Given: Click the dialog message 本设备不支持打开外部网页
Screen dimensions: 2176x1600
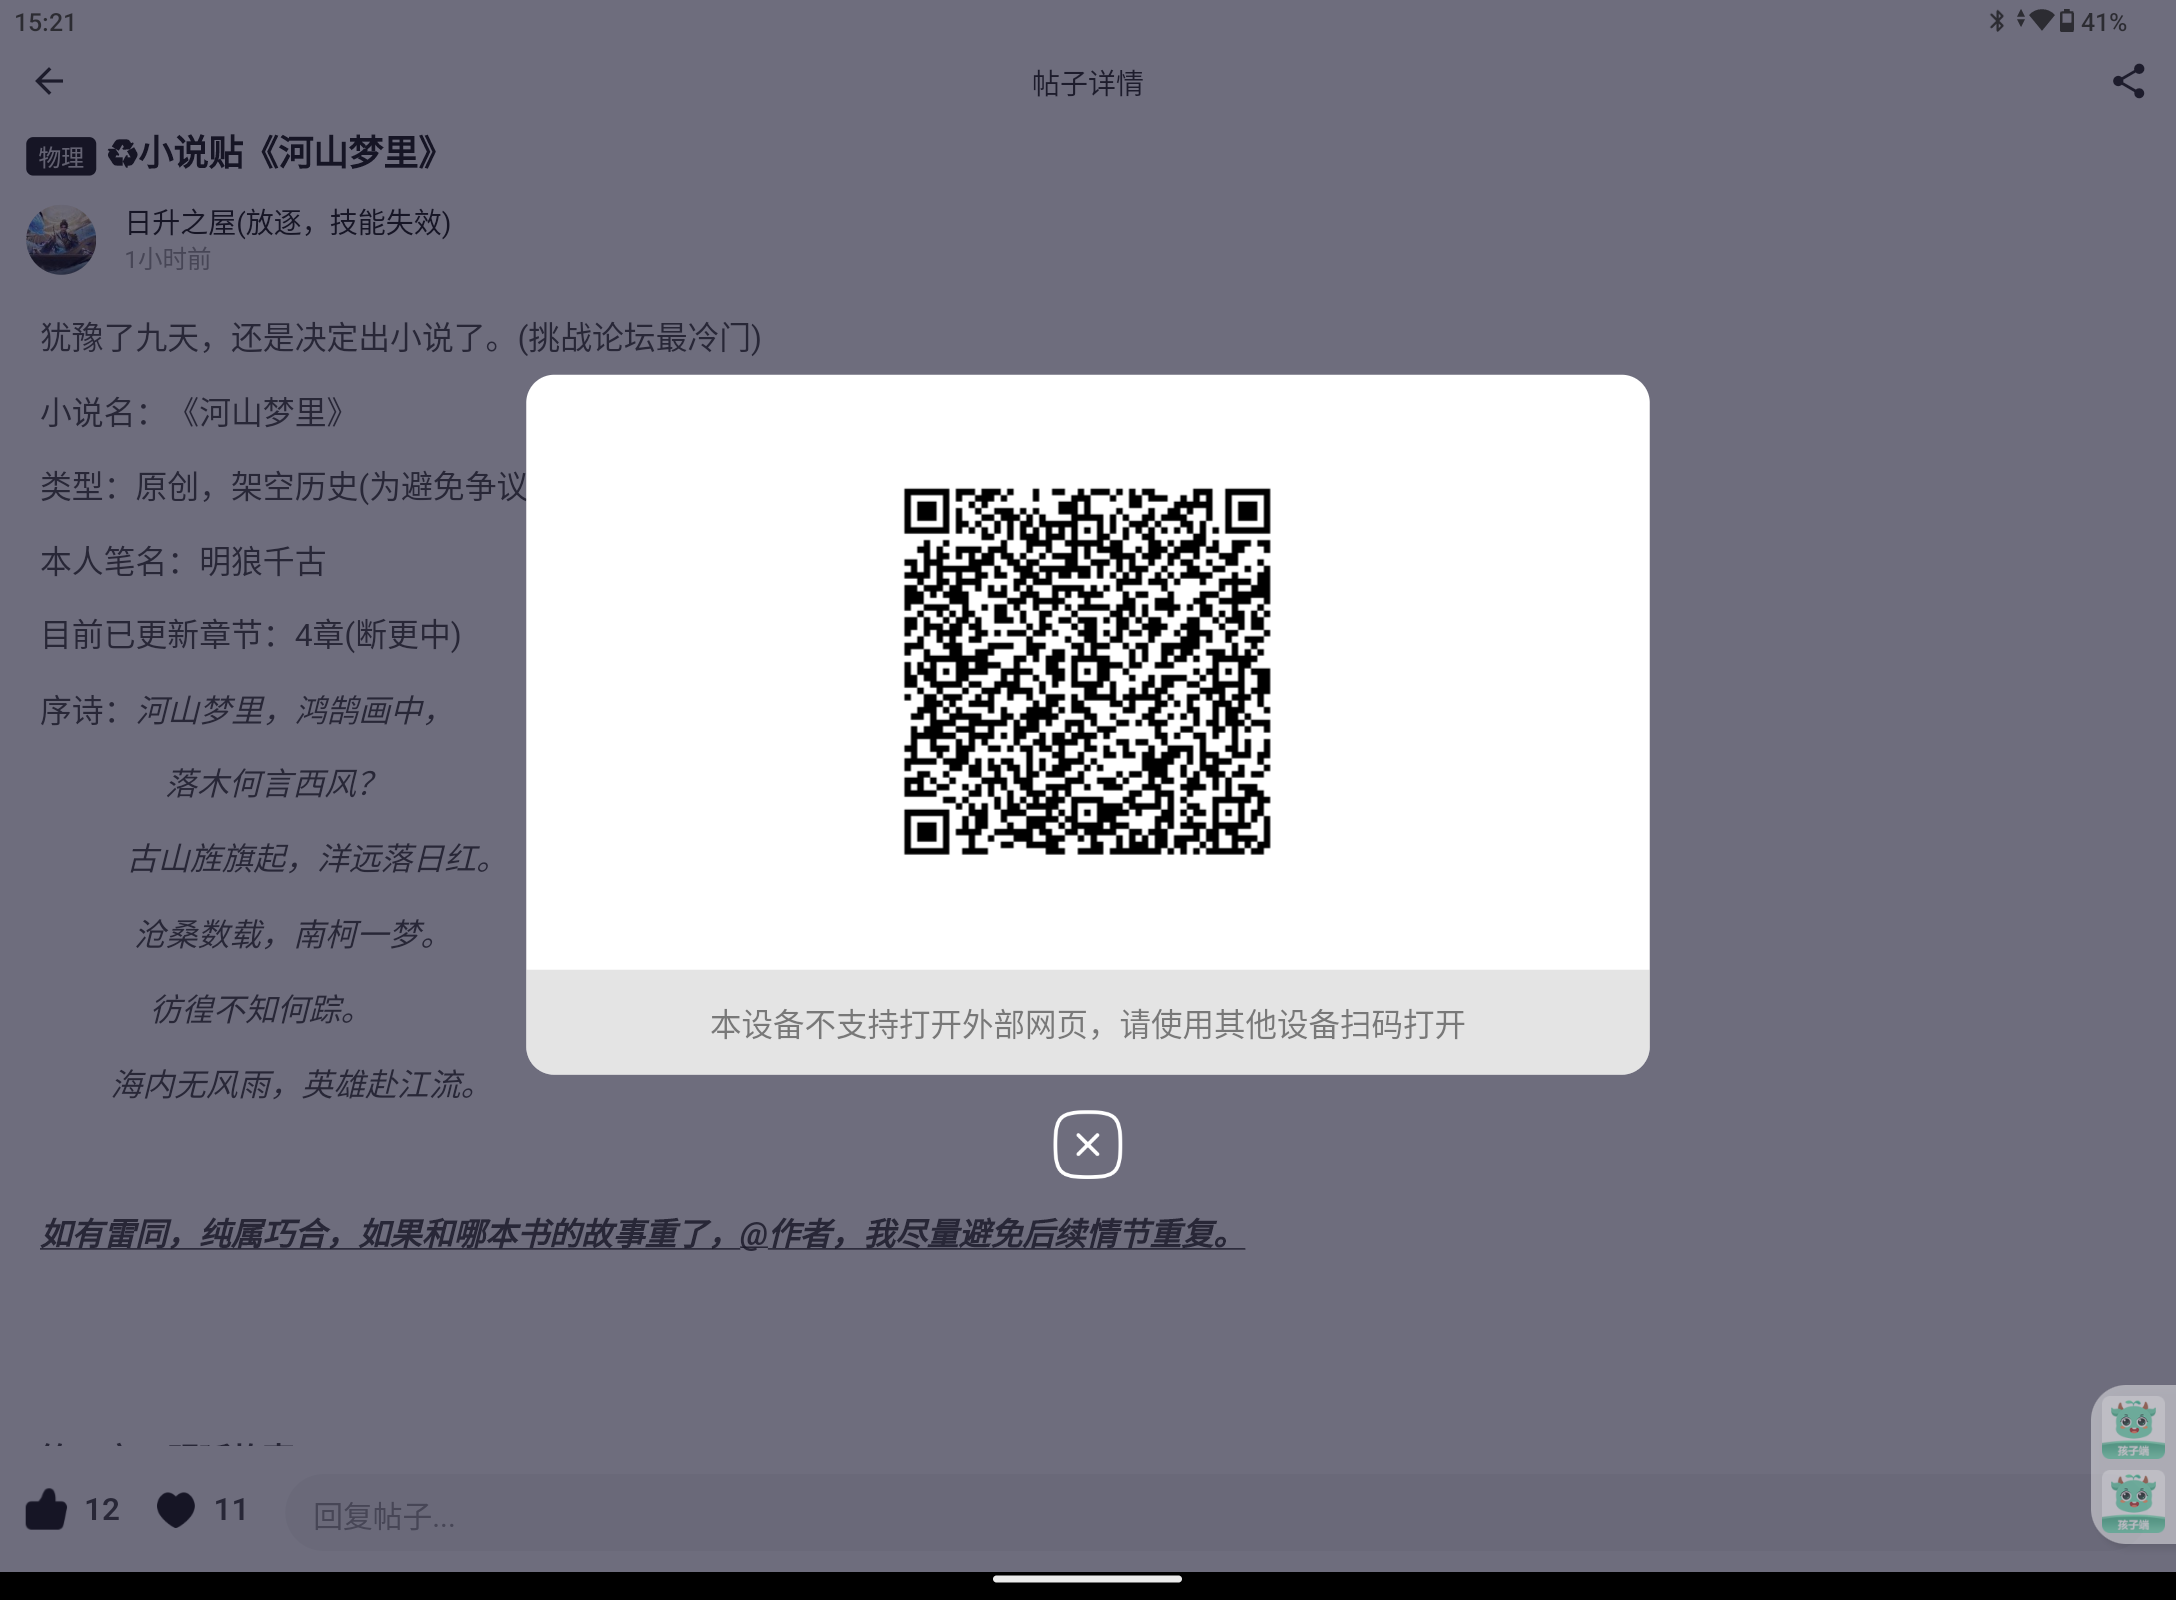Looking at the screenshot, I should point(1087,1024).
